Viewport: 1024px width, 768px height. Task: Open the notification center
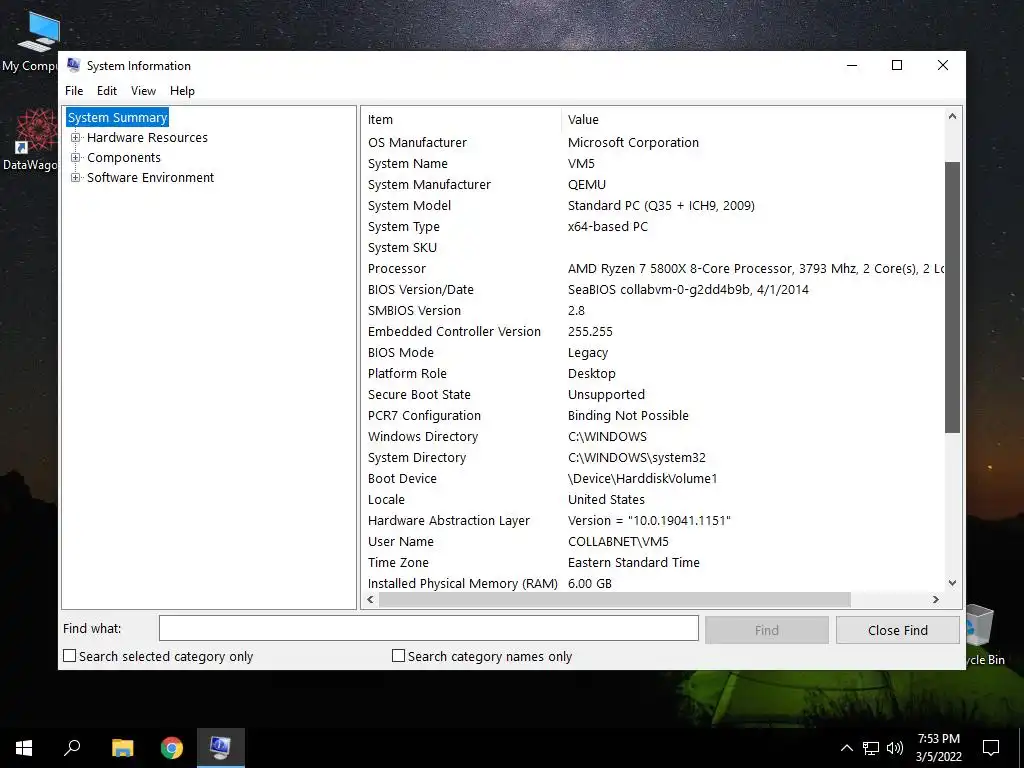pos(991,748)
